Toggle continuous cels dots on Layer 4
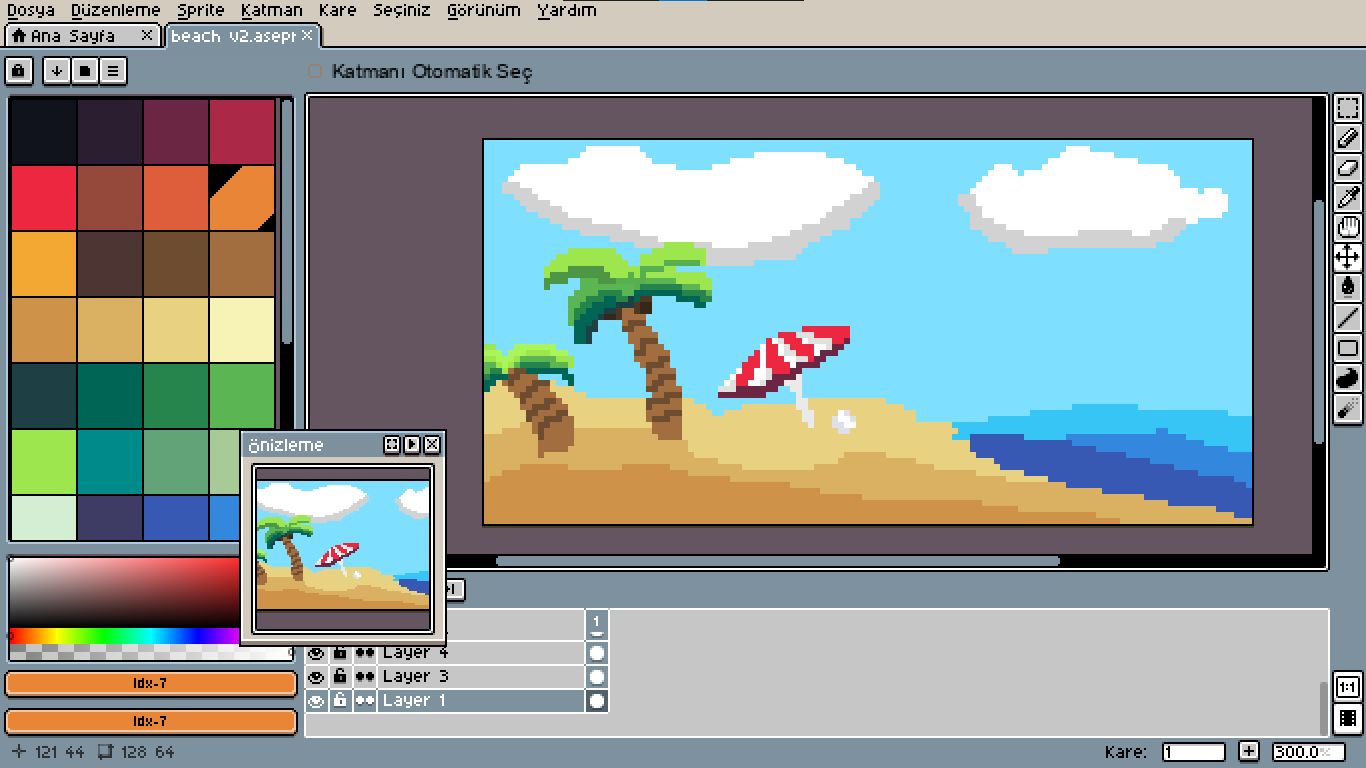Viewport: 1366px width, 768px height. click(x=364, y=653)
